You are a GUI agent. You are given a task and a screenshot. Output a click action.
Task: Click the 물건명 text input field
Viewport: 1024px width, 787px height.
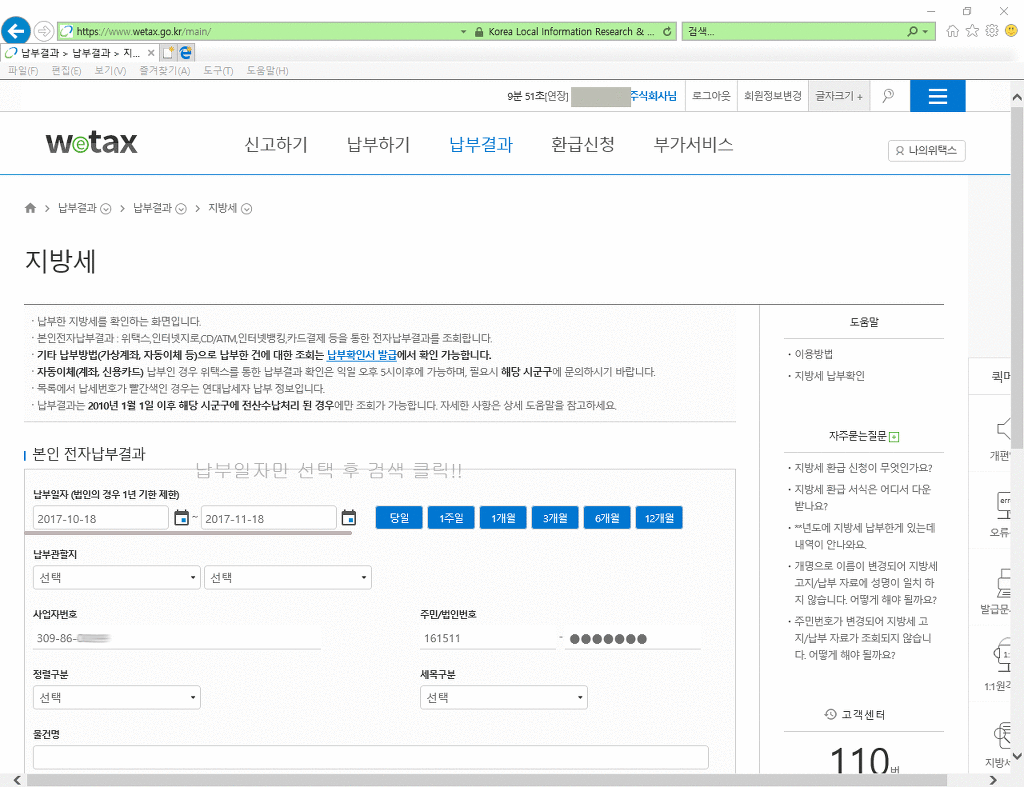(x=370, y=758)
